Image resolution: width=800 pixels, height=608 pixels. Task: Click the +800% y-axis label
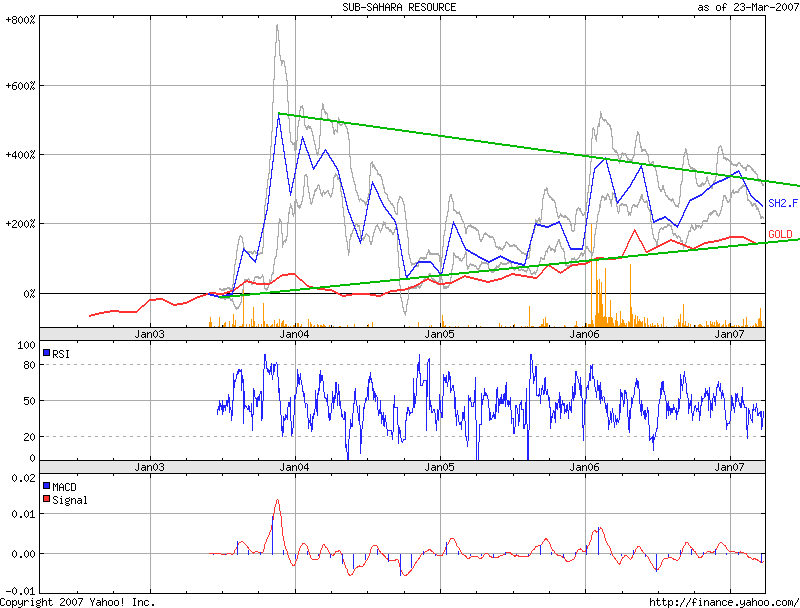coord(20,19)
